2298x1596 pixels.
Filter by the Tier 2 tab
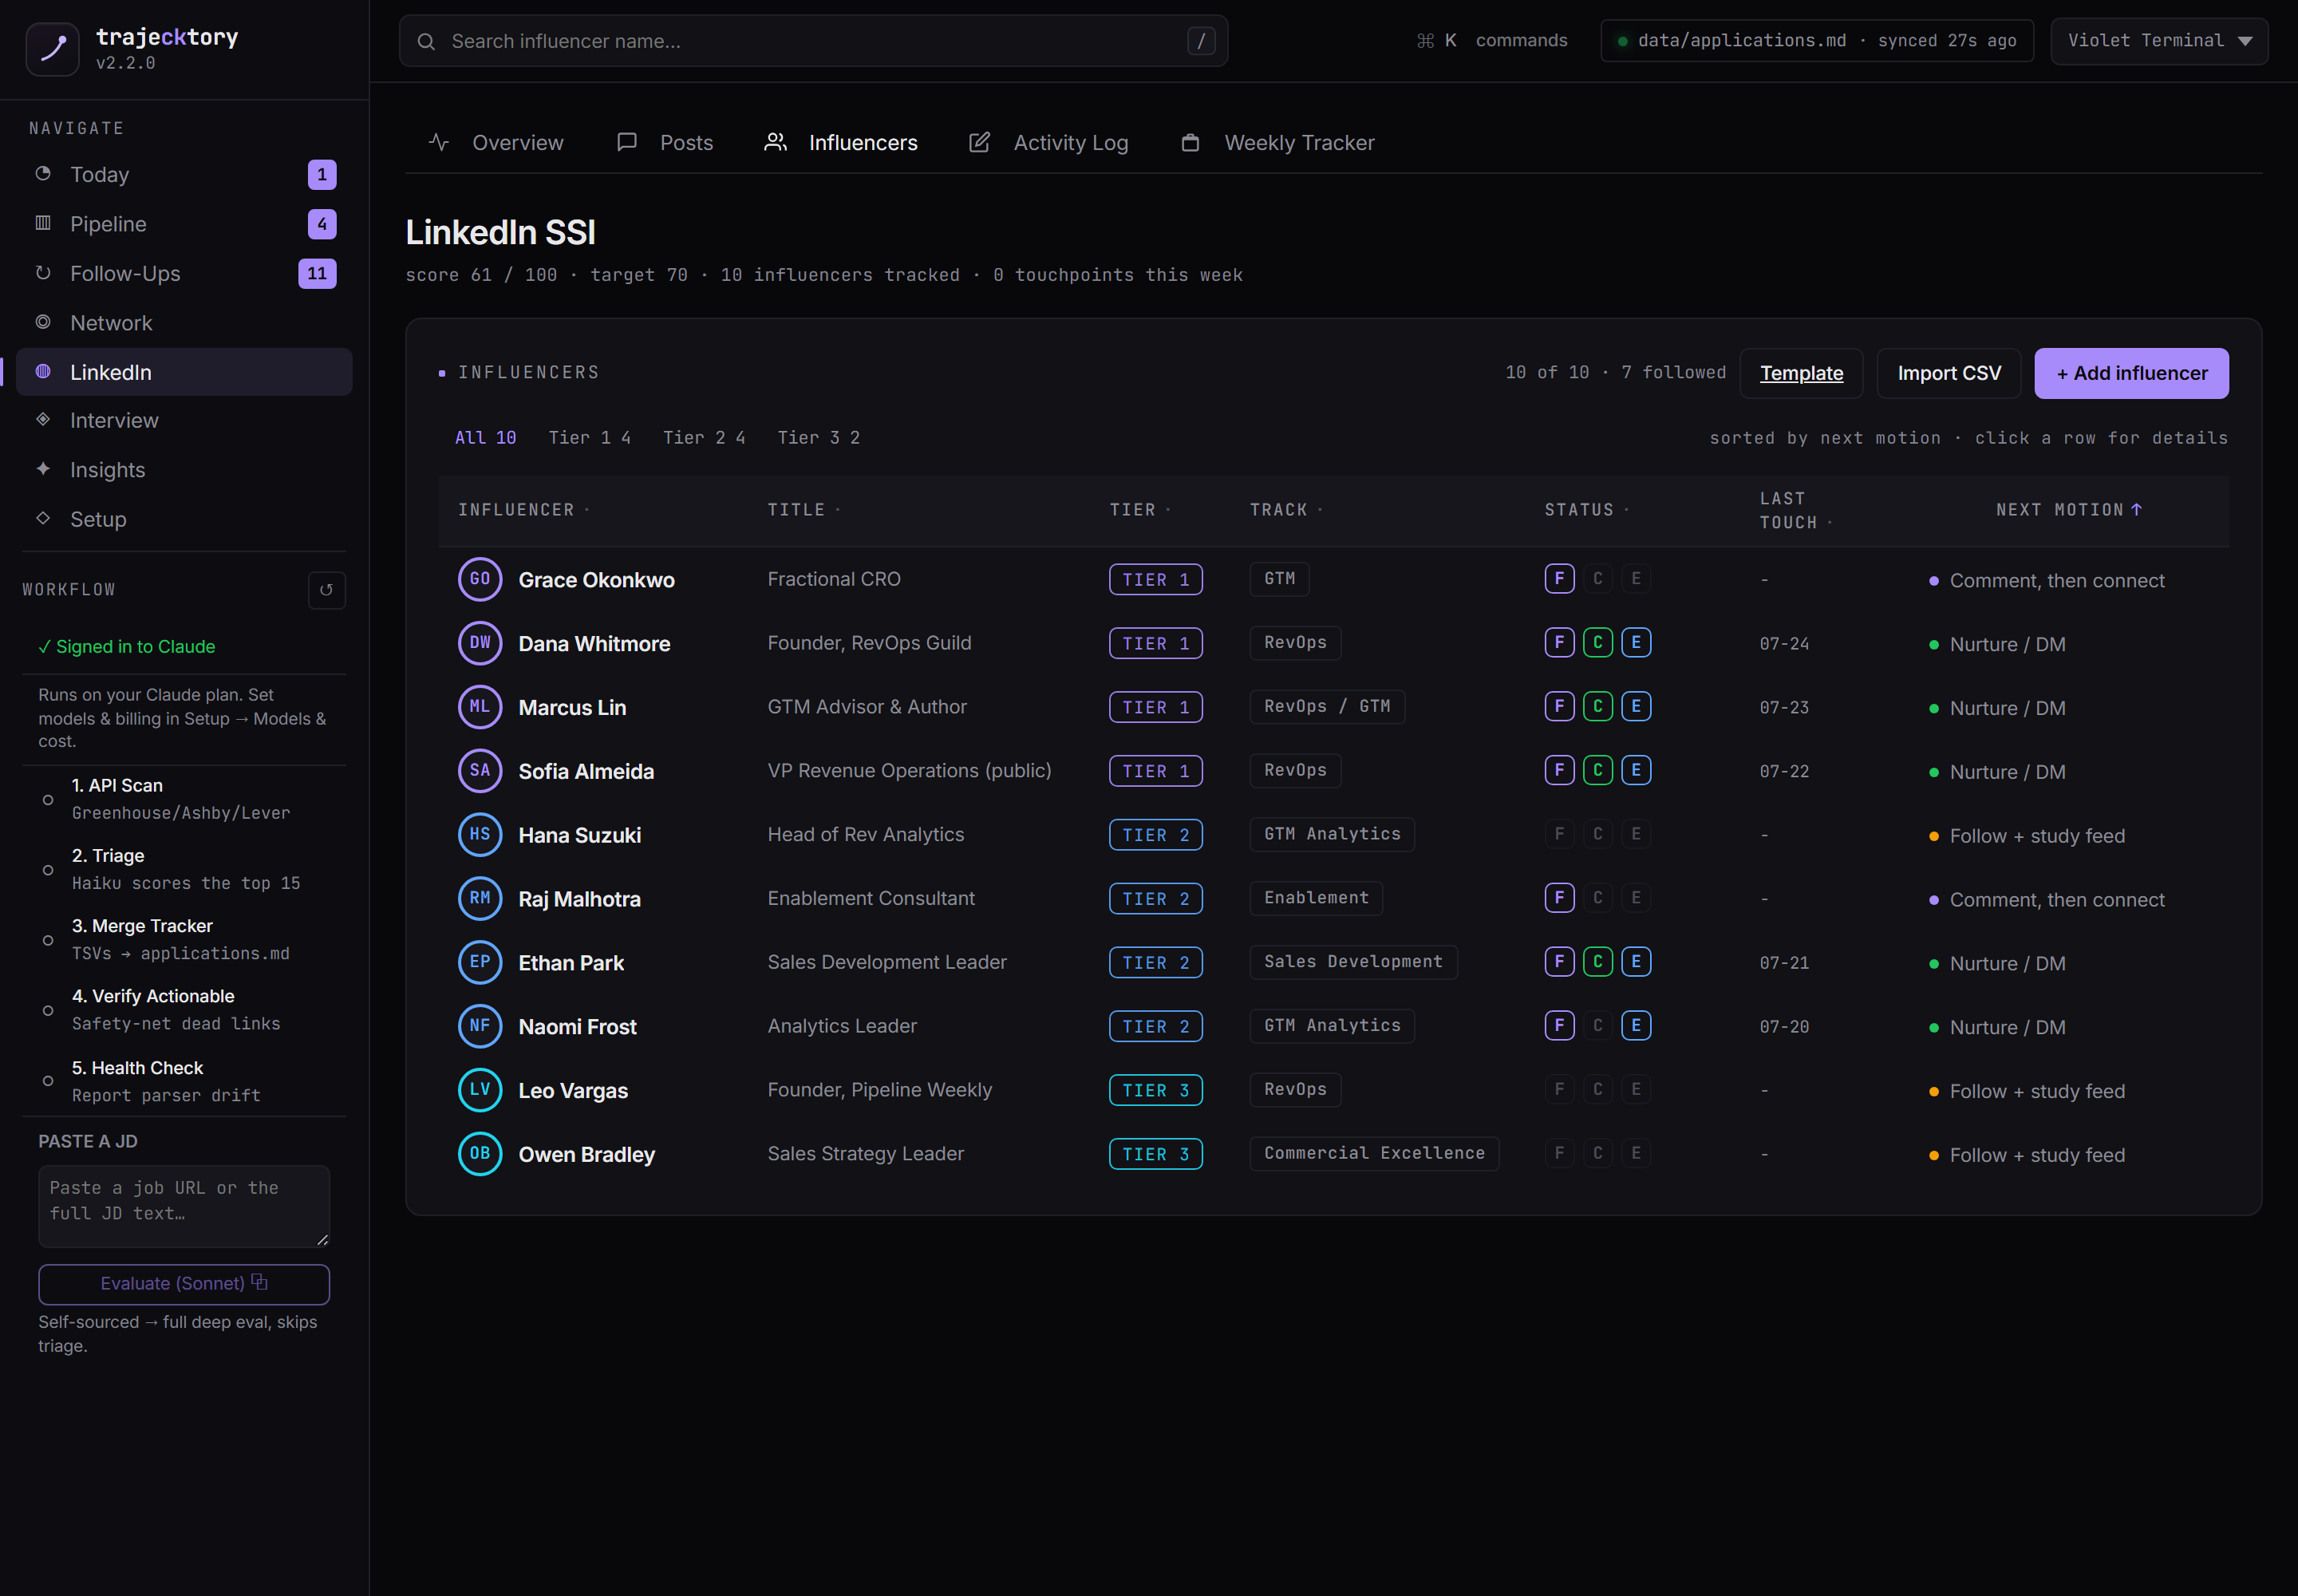pyautogui.click(x=704, y=438)
